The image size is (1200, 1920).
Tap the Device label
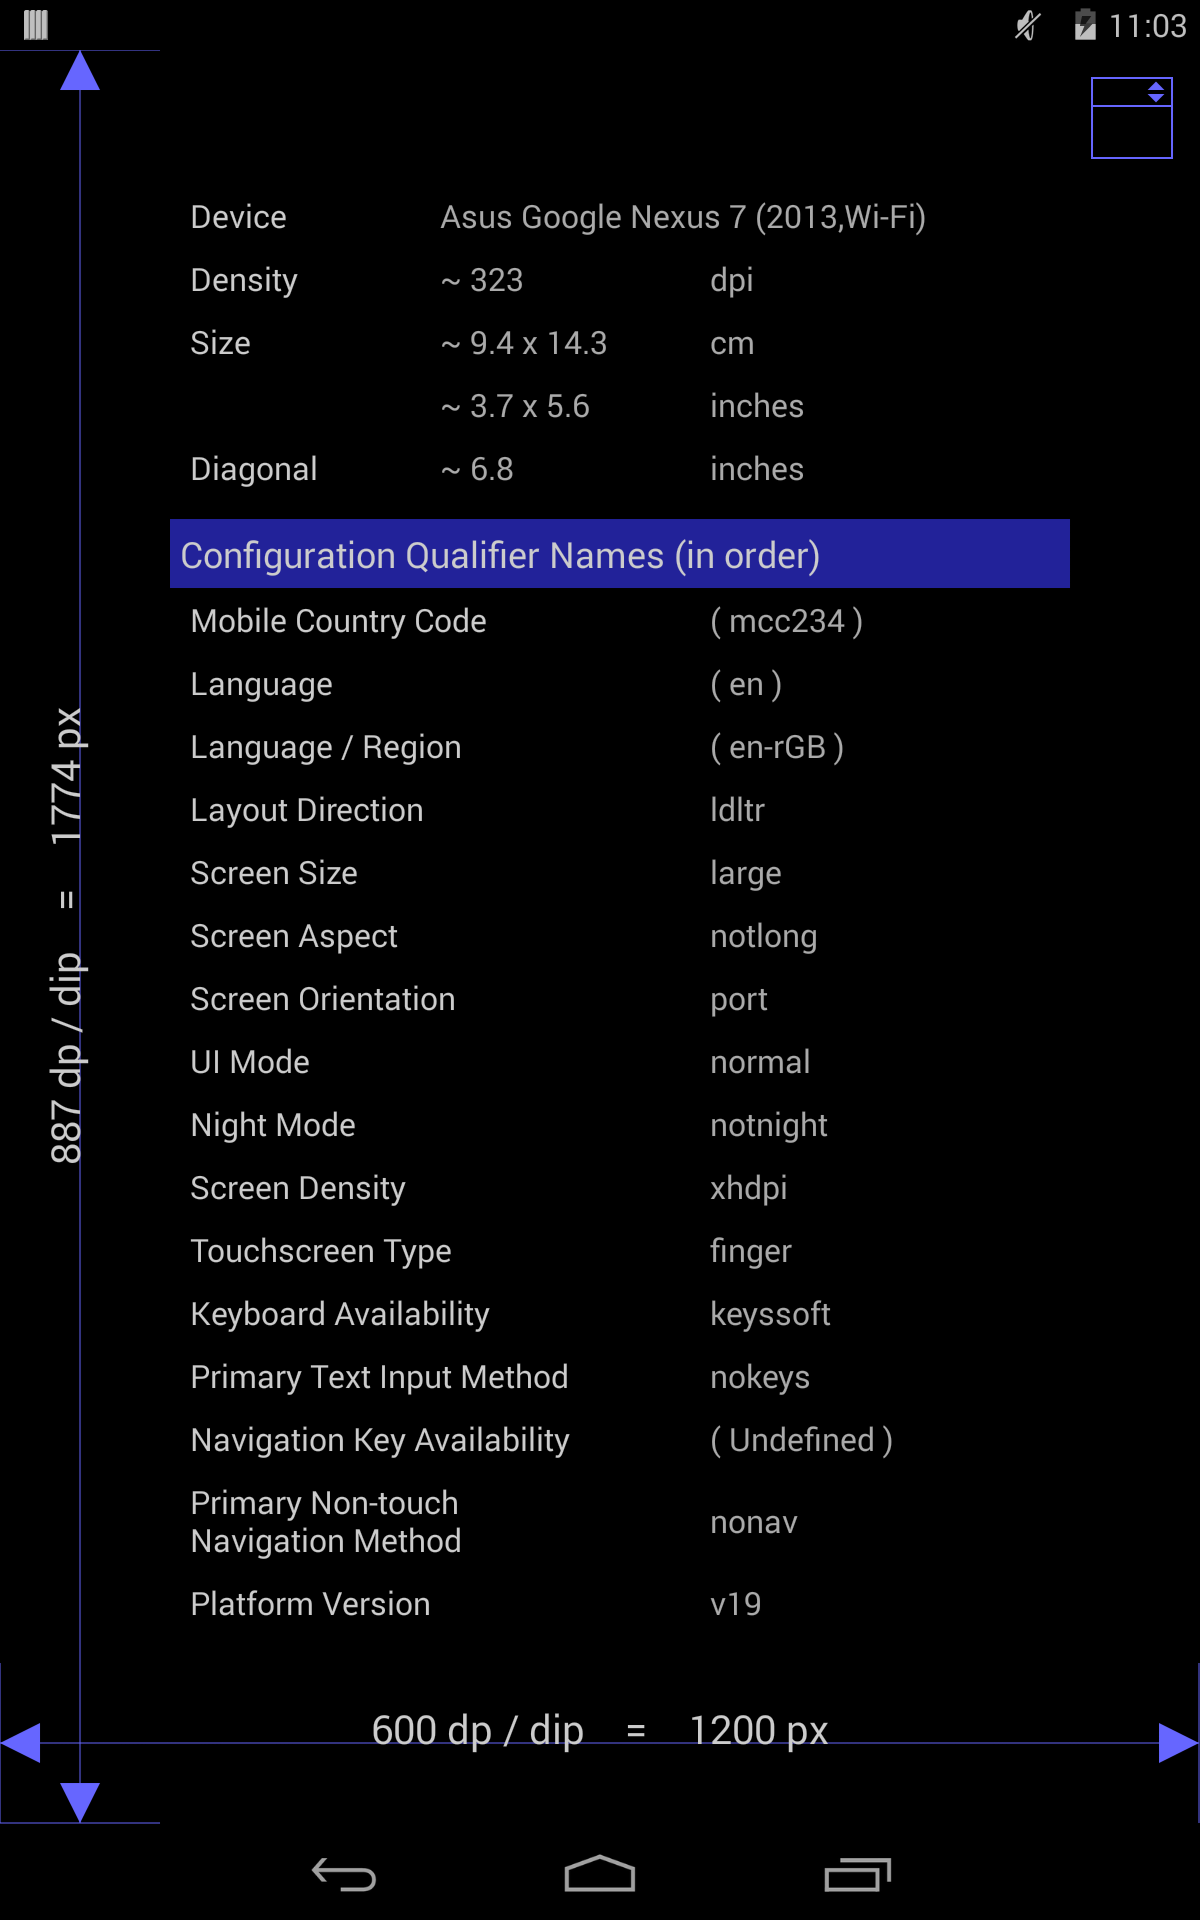[x=239, y=217]
